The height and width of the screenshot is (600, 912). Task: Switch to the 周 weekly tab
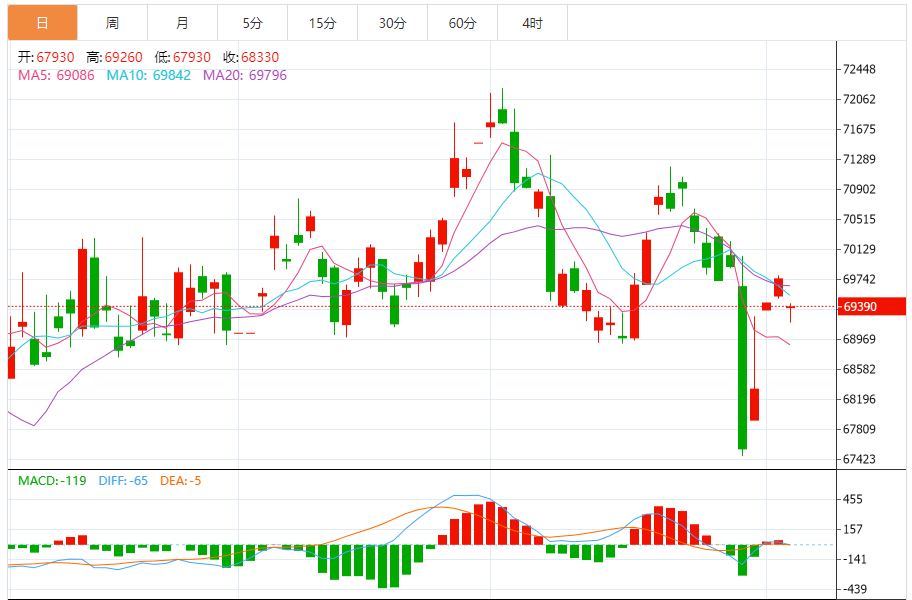pyautogui.click(x=112, y=23)
